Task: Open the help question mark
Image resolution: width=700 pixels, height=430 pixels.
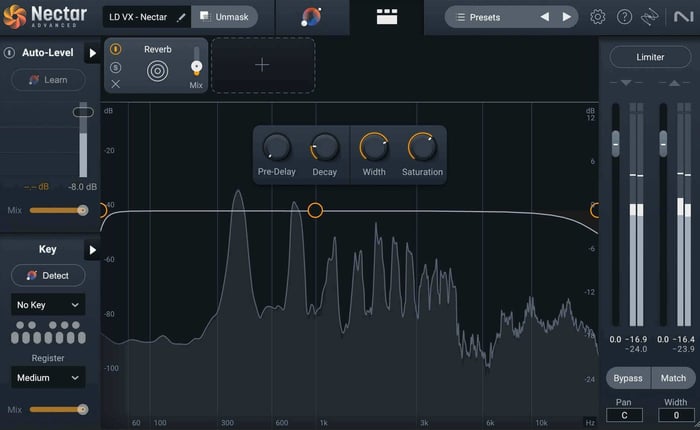Action: (624, 17)
